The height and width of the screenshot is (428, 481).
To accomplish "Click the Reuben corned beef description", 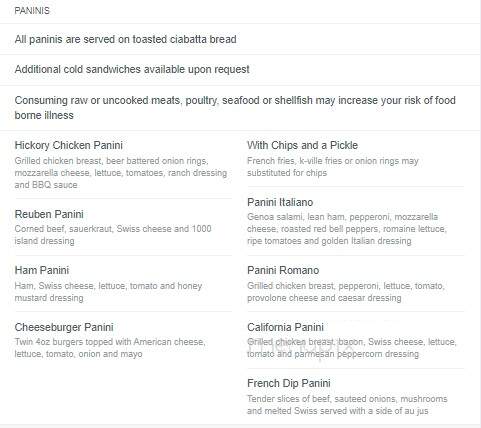I will (113, 235).
